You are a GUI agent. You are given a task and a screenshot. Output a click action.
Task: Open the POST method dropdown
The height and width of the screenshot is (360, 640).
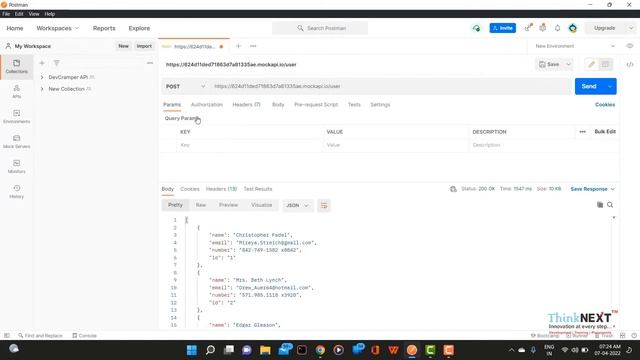tap(185, 86)
